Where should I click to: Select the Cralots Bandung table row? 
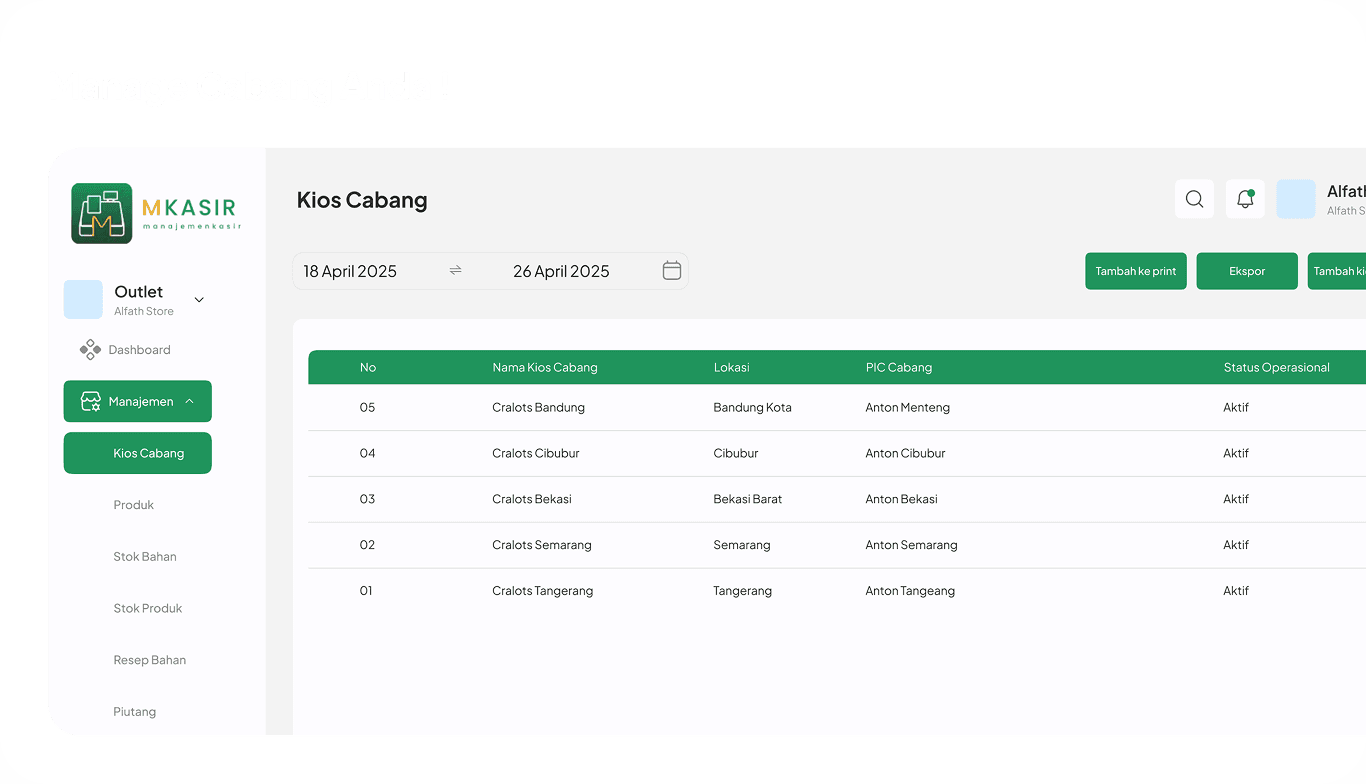coord(538,408)
